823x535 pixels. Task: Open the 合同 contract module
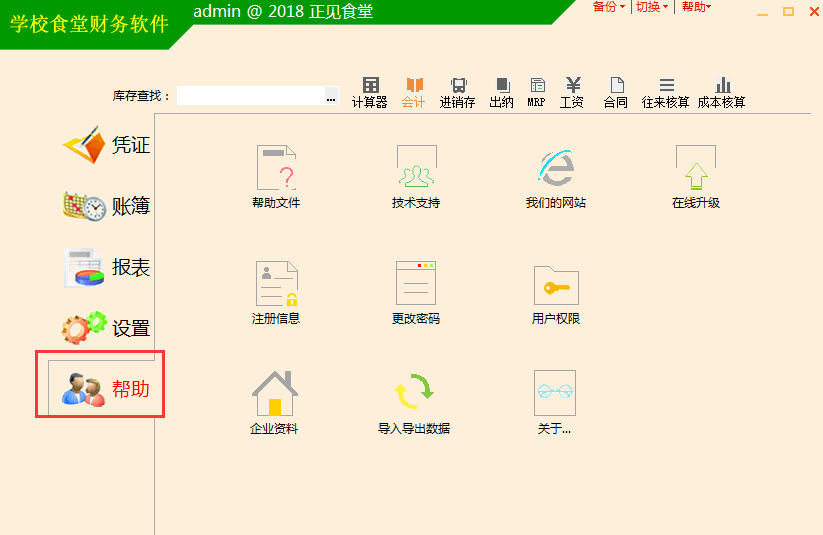pyautogui.click(x=616, y=92)
